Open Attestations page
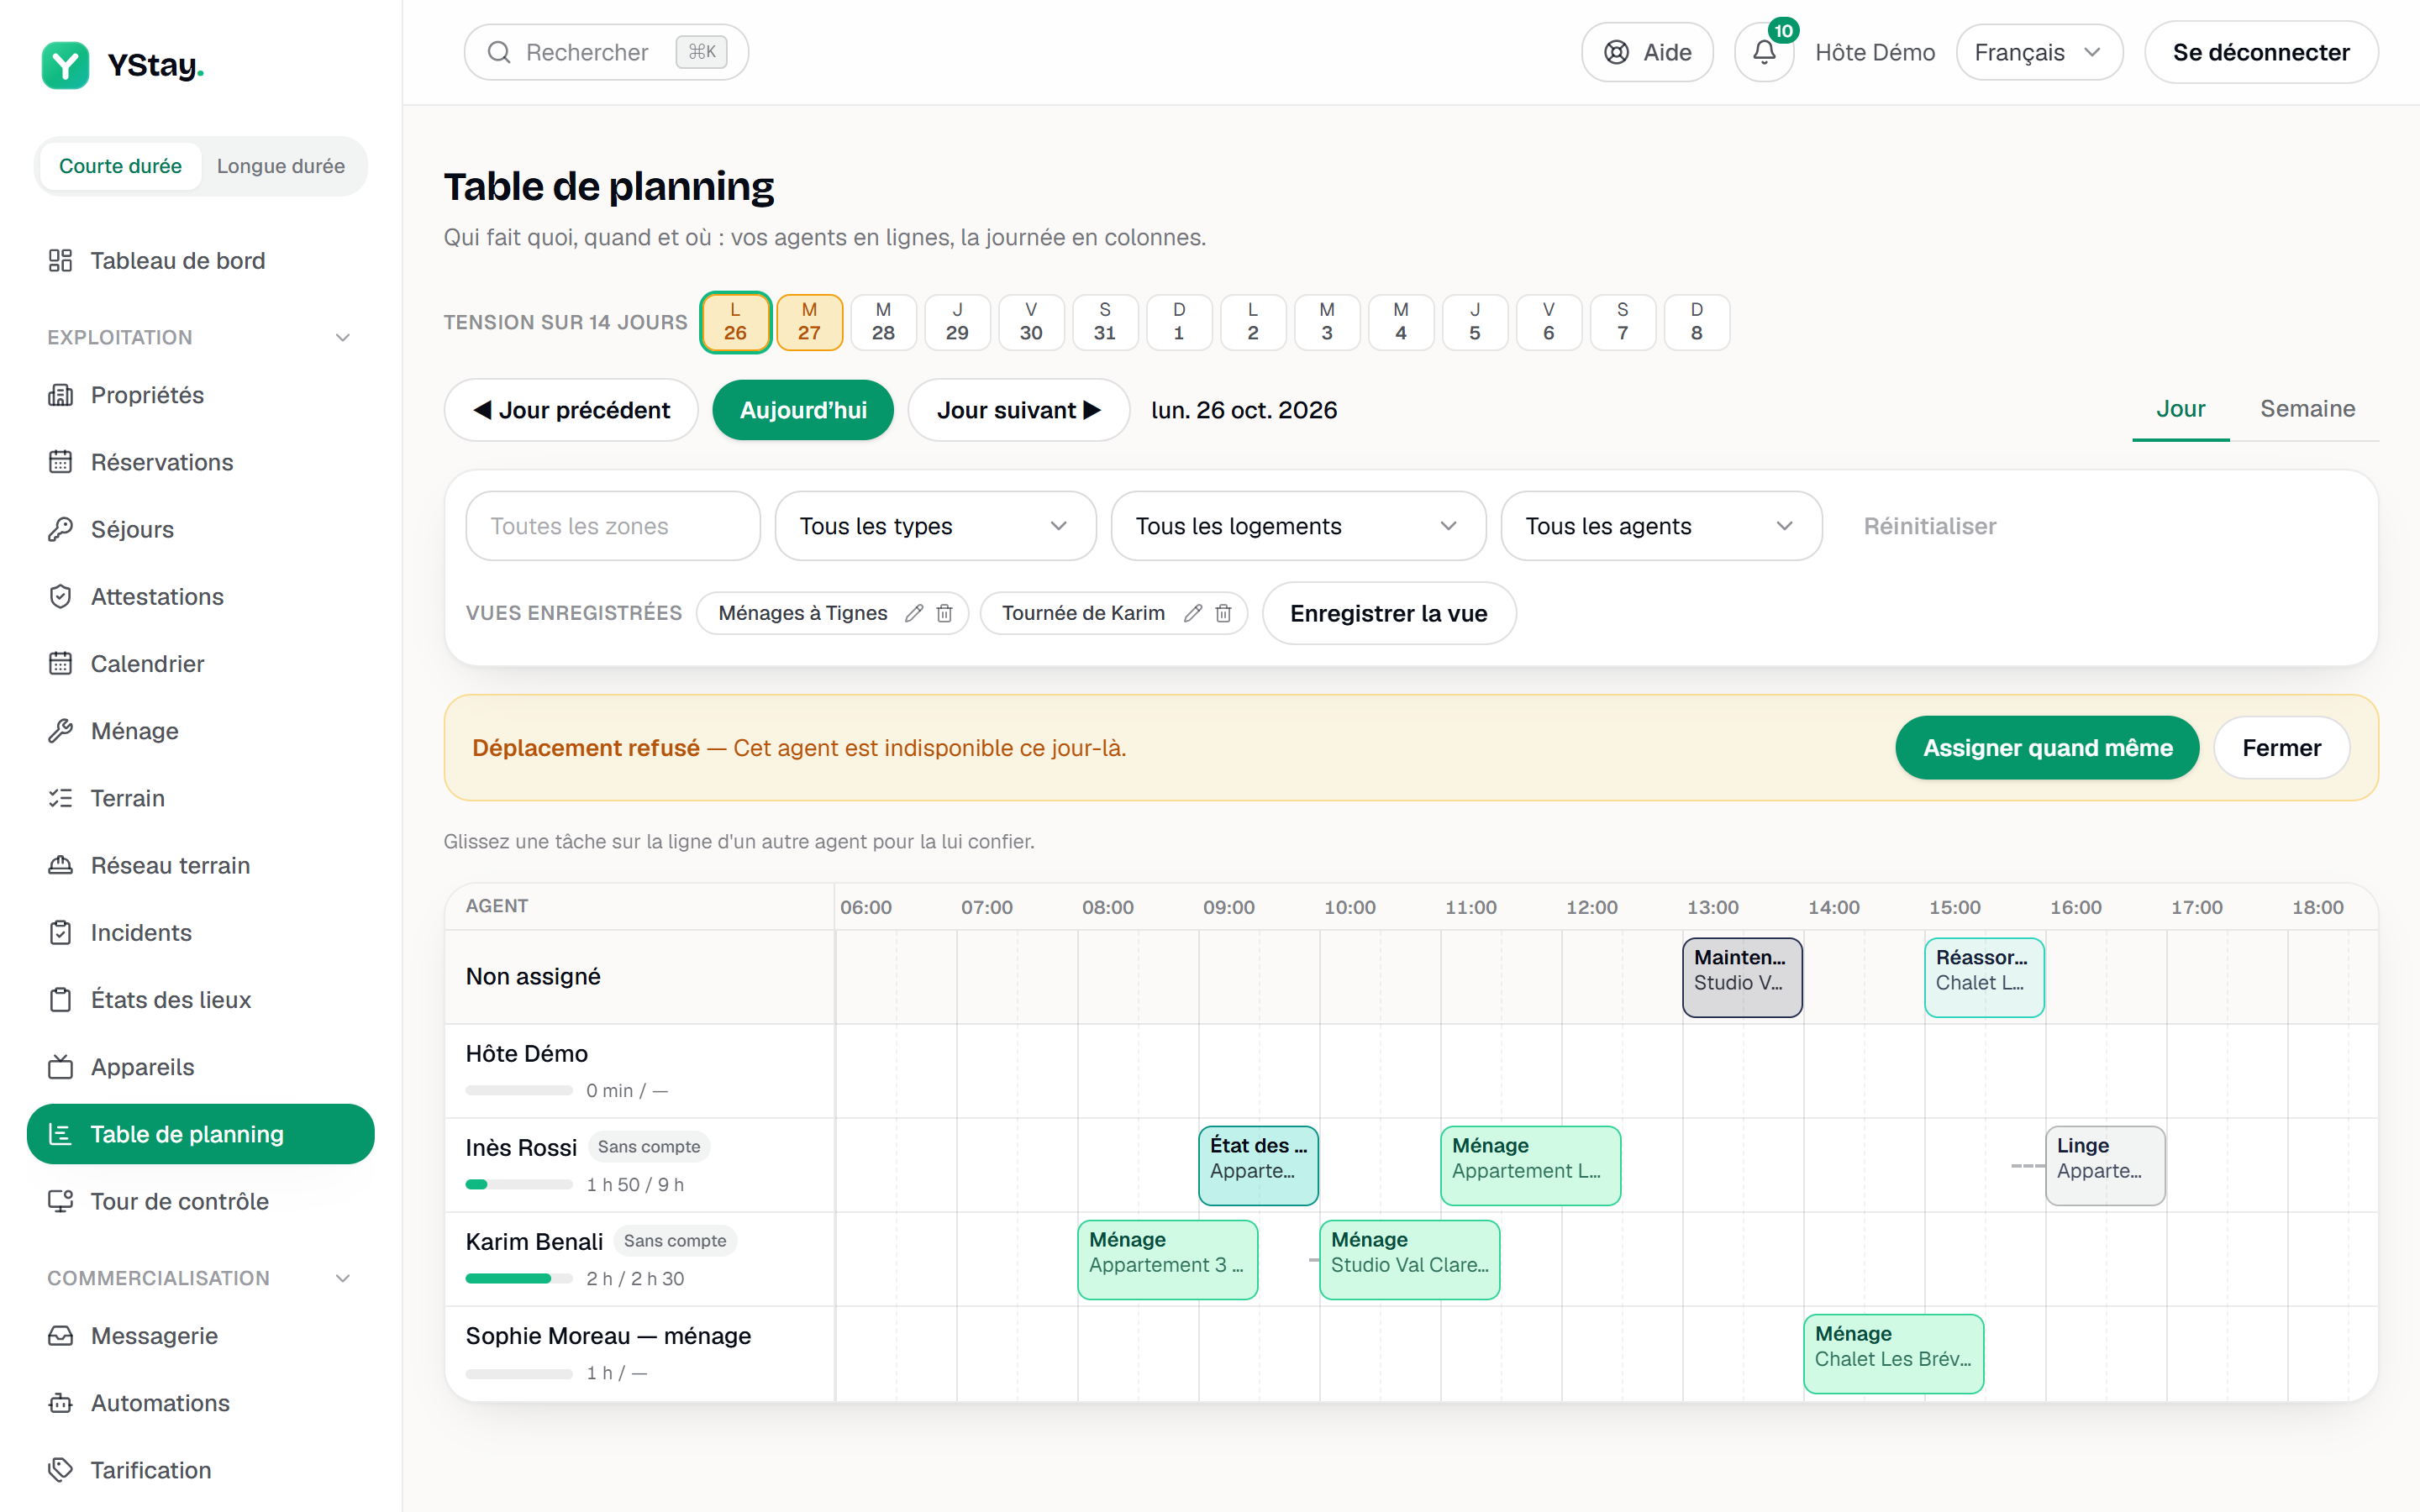2420x1512 pixels. [x=200, y=596]
